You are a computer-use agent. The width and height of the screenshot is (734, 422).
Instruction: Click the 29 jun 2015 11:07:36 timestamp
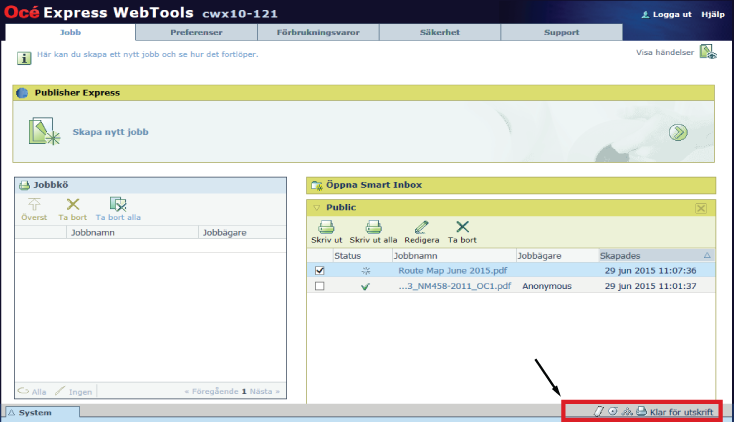tap(650, 271)
